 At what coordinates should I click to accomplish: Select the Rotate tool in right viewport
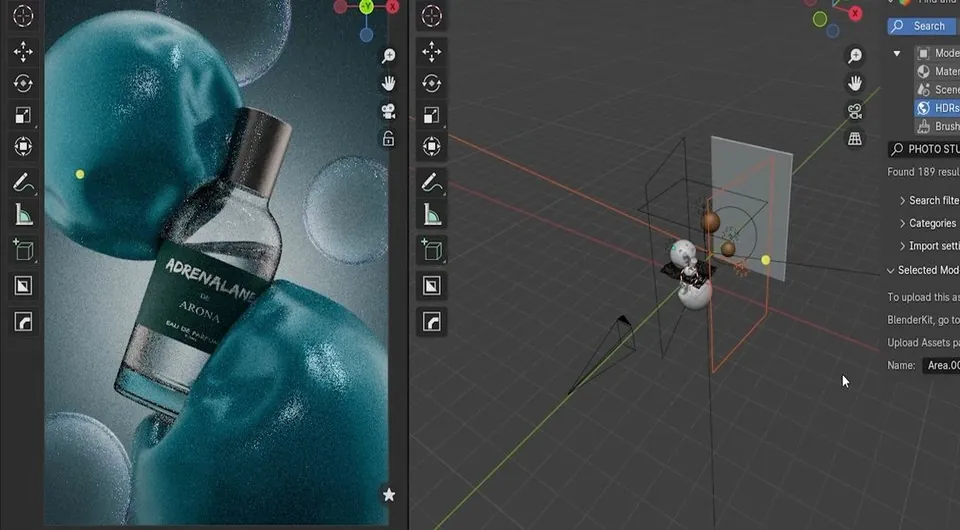point(432,83)
